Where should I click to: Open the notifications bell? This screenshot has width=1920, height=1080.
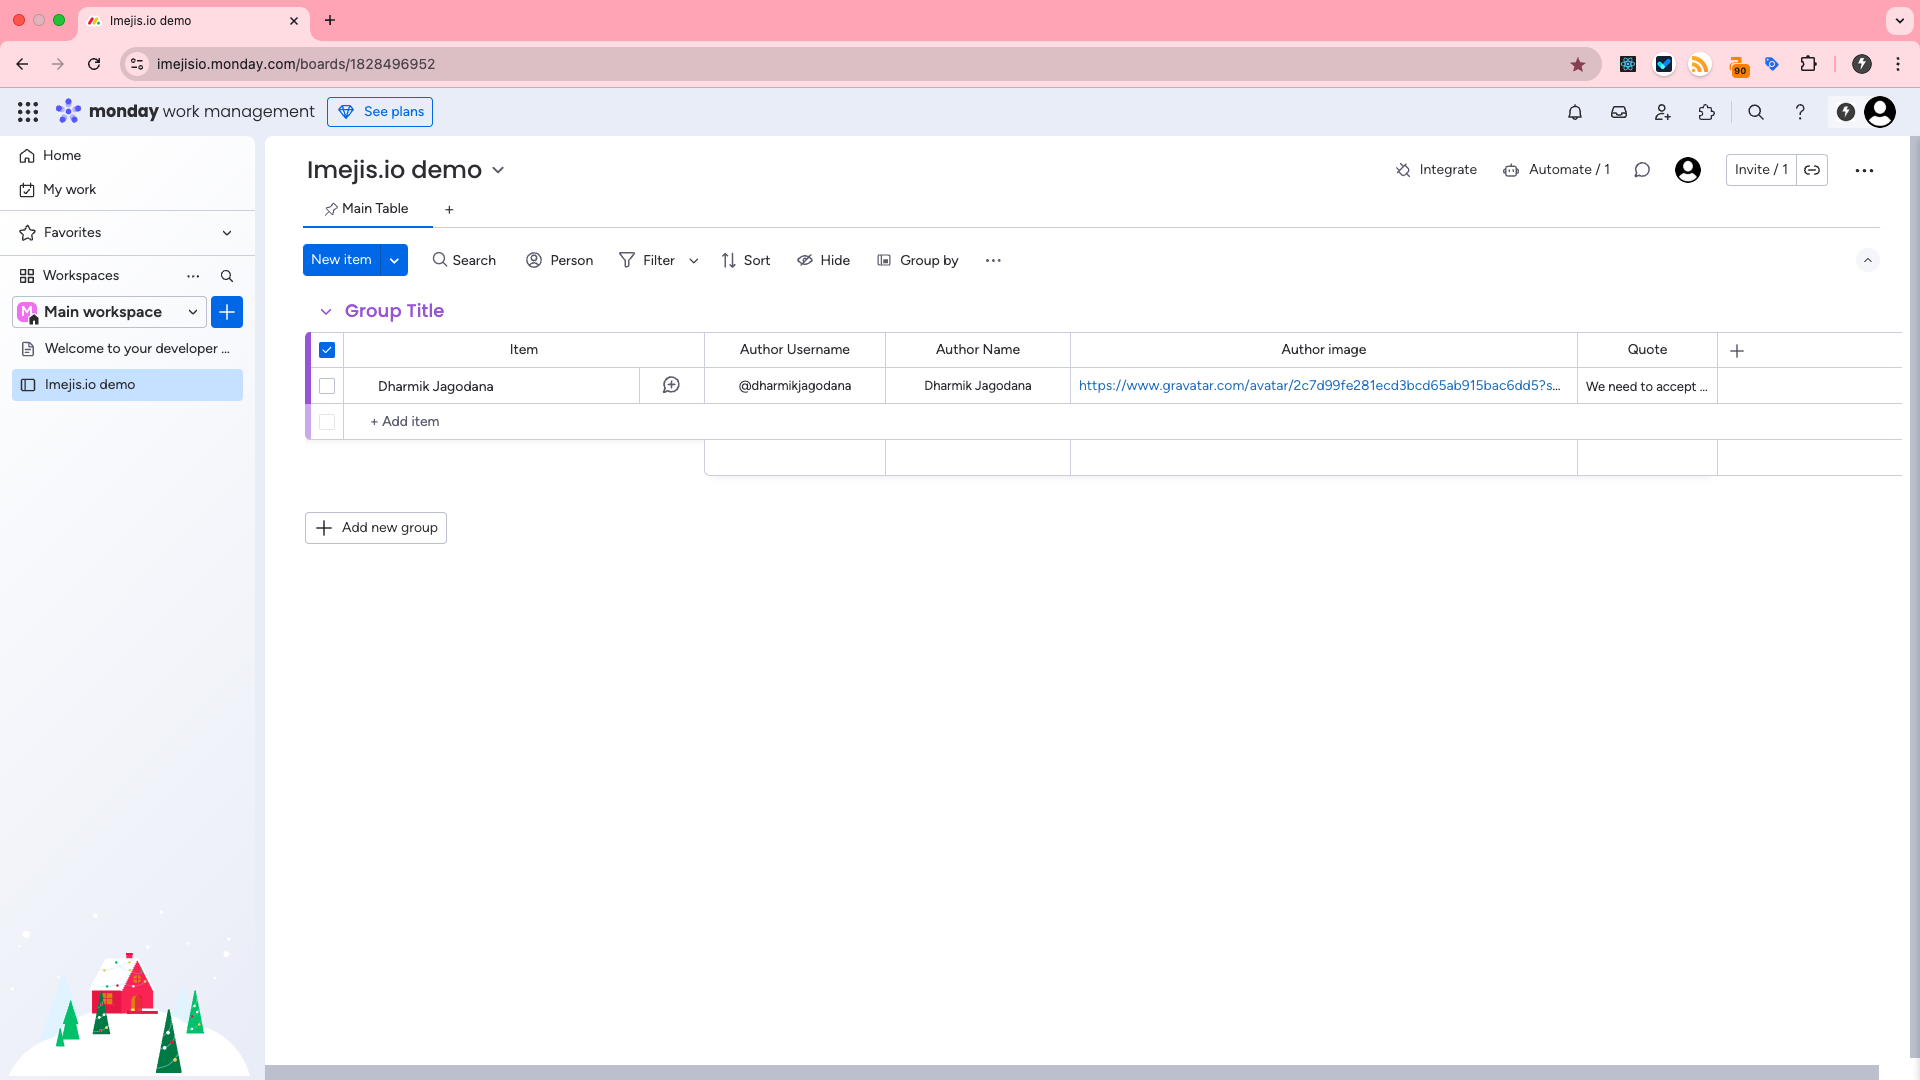pyautogui.click(x=1575, y=112)
